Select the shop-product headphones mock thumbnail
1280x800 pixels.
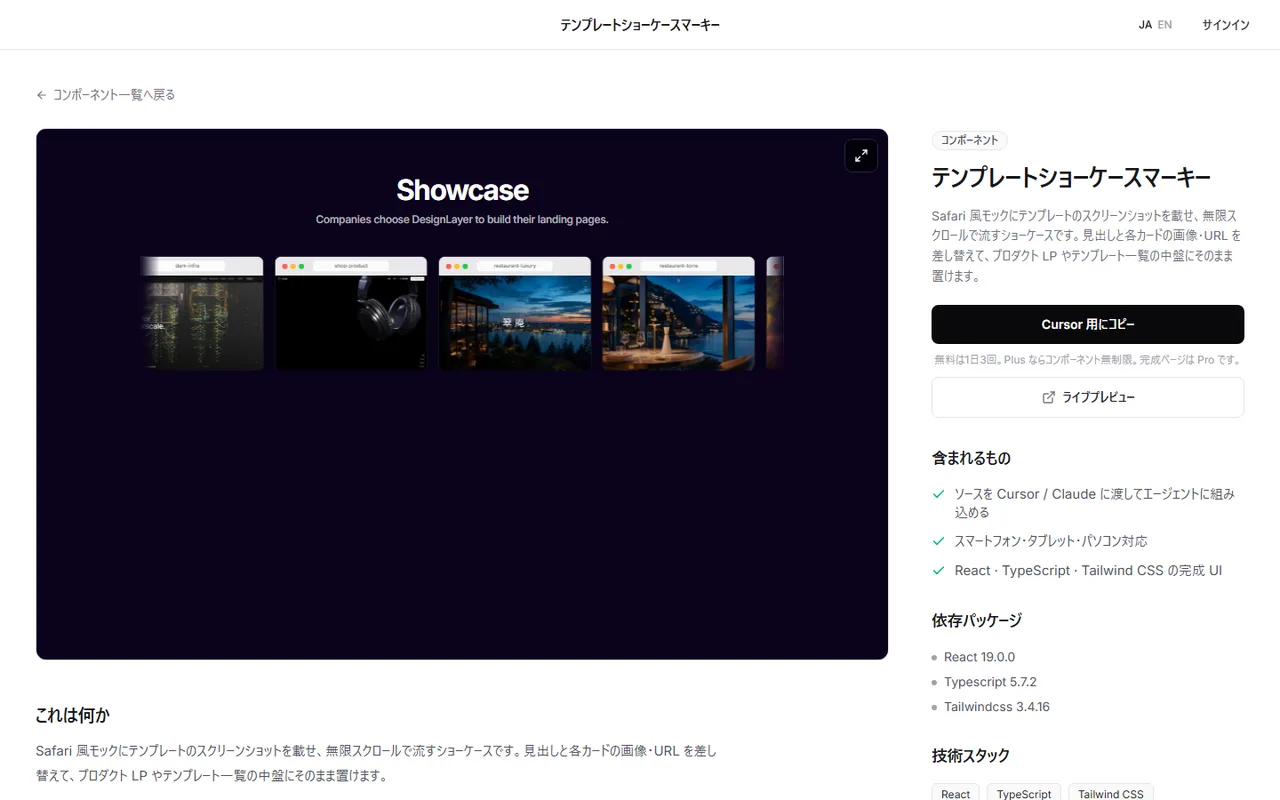[x=351, y=314]
